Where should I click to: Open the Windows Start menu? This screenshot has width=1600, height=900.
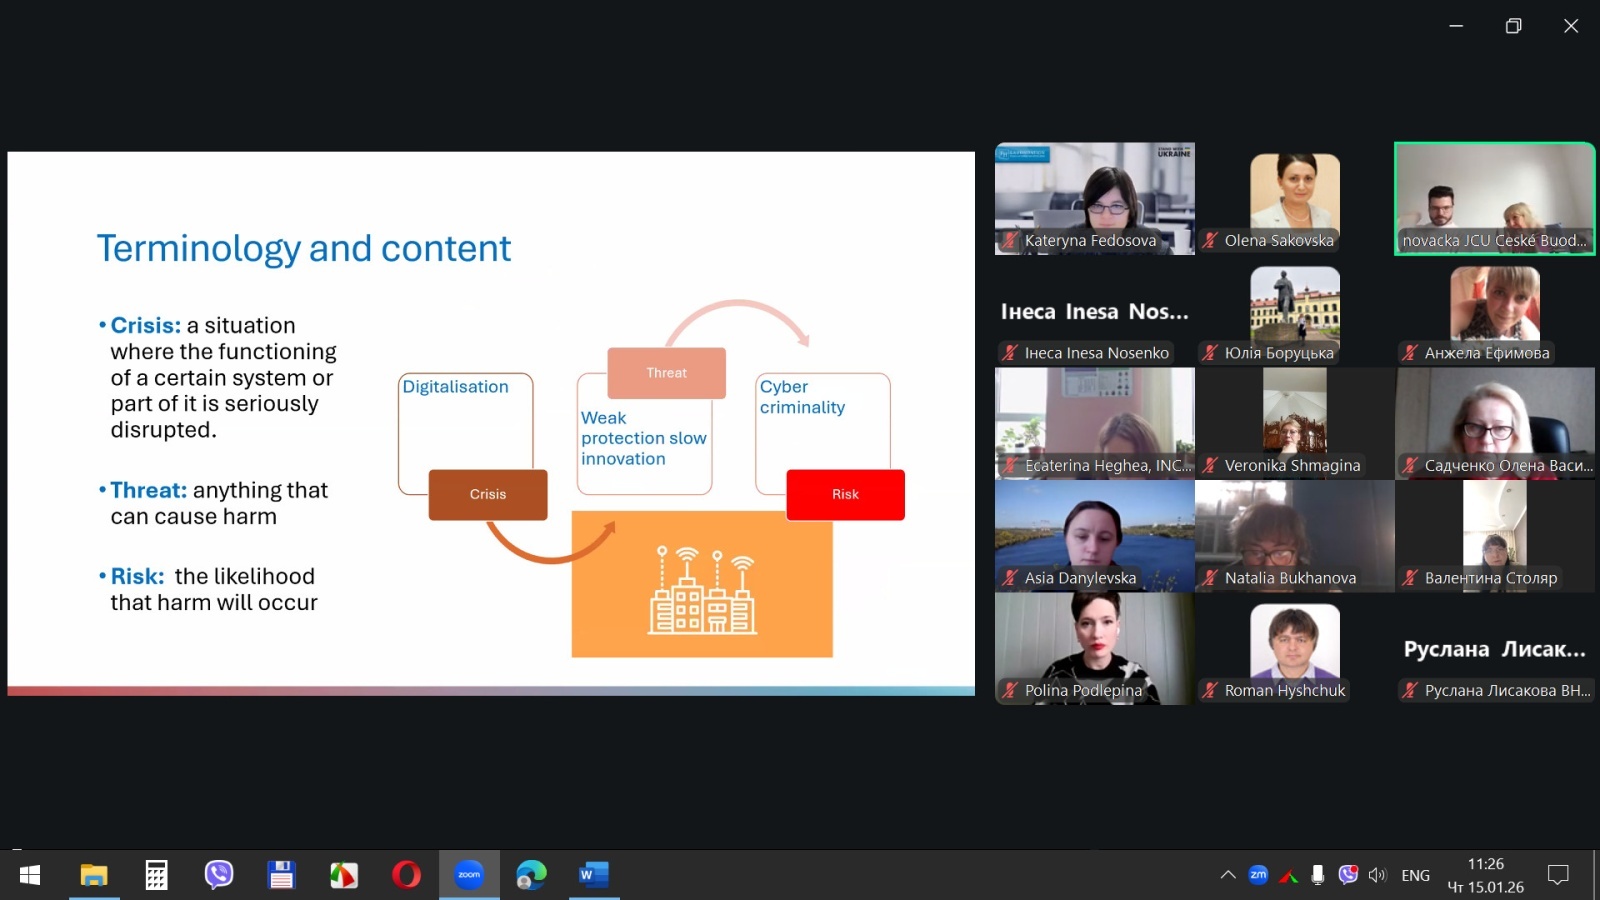pyautogui.click(x=30, y=875)
